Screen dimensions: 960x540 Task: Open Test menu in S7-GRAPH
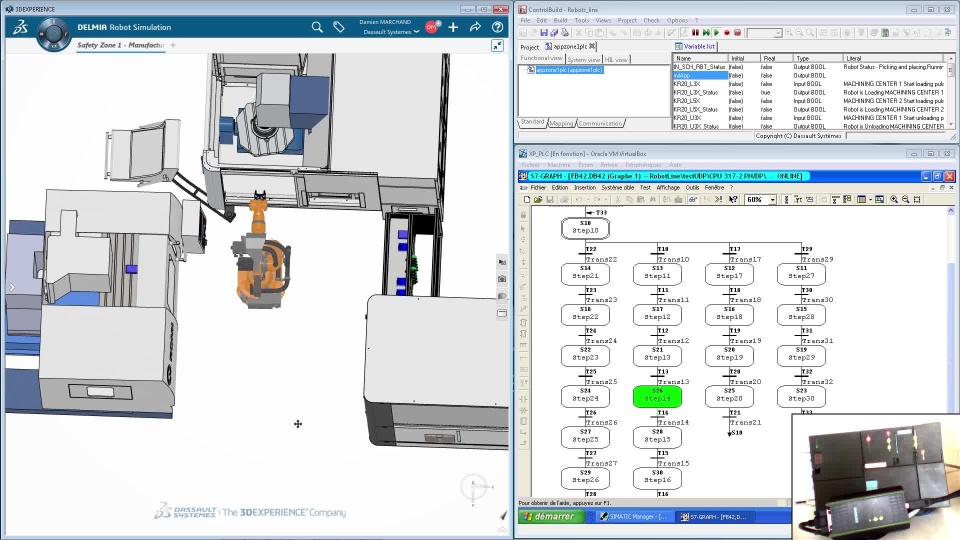[x=645, y=188]
